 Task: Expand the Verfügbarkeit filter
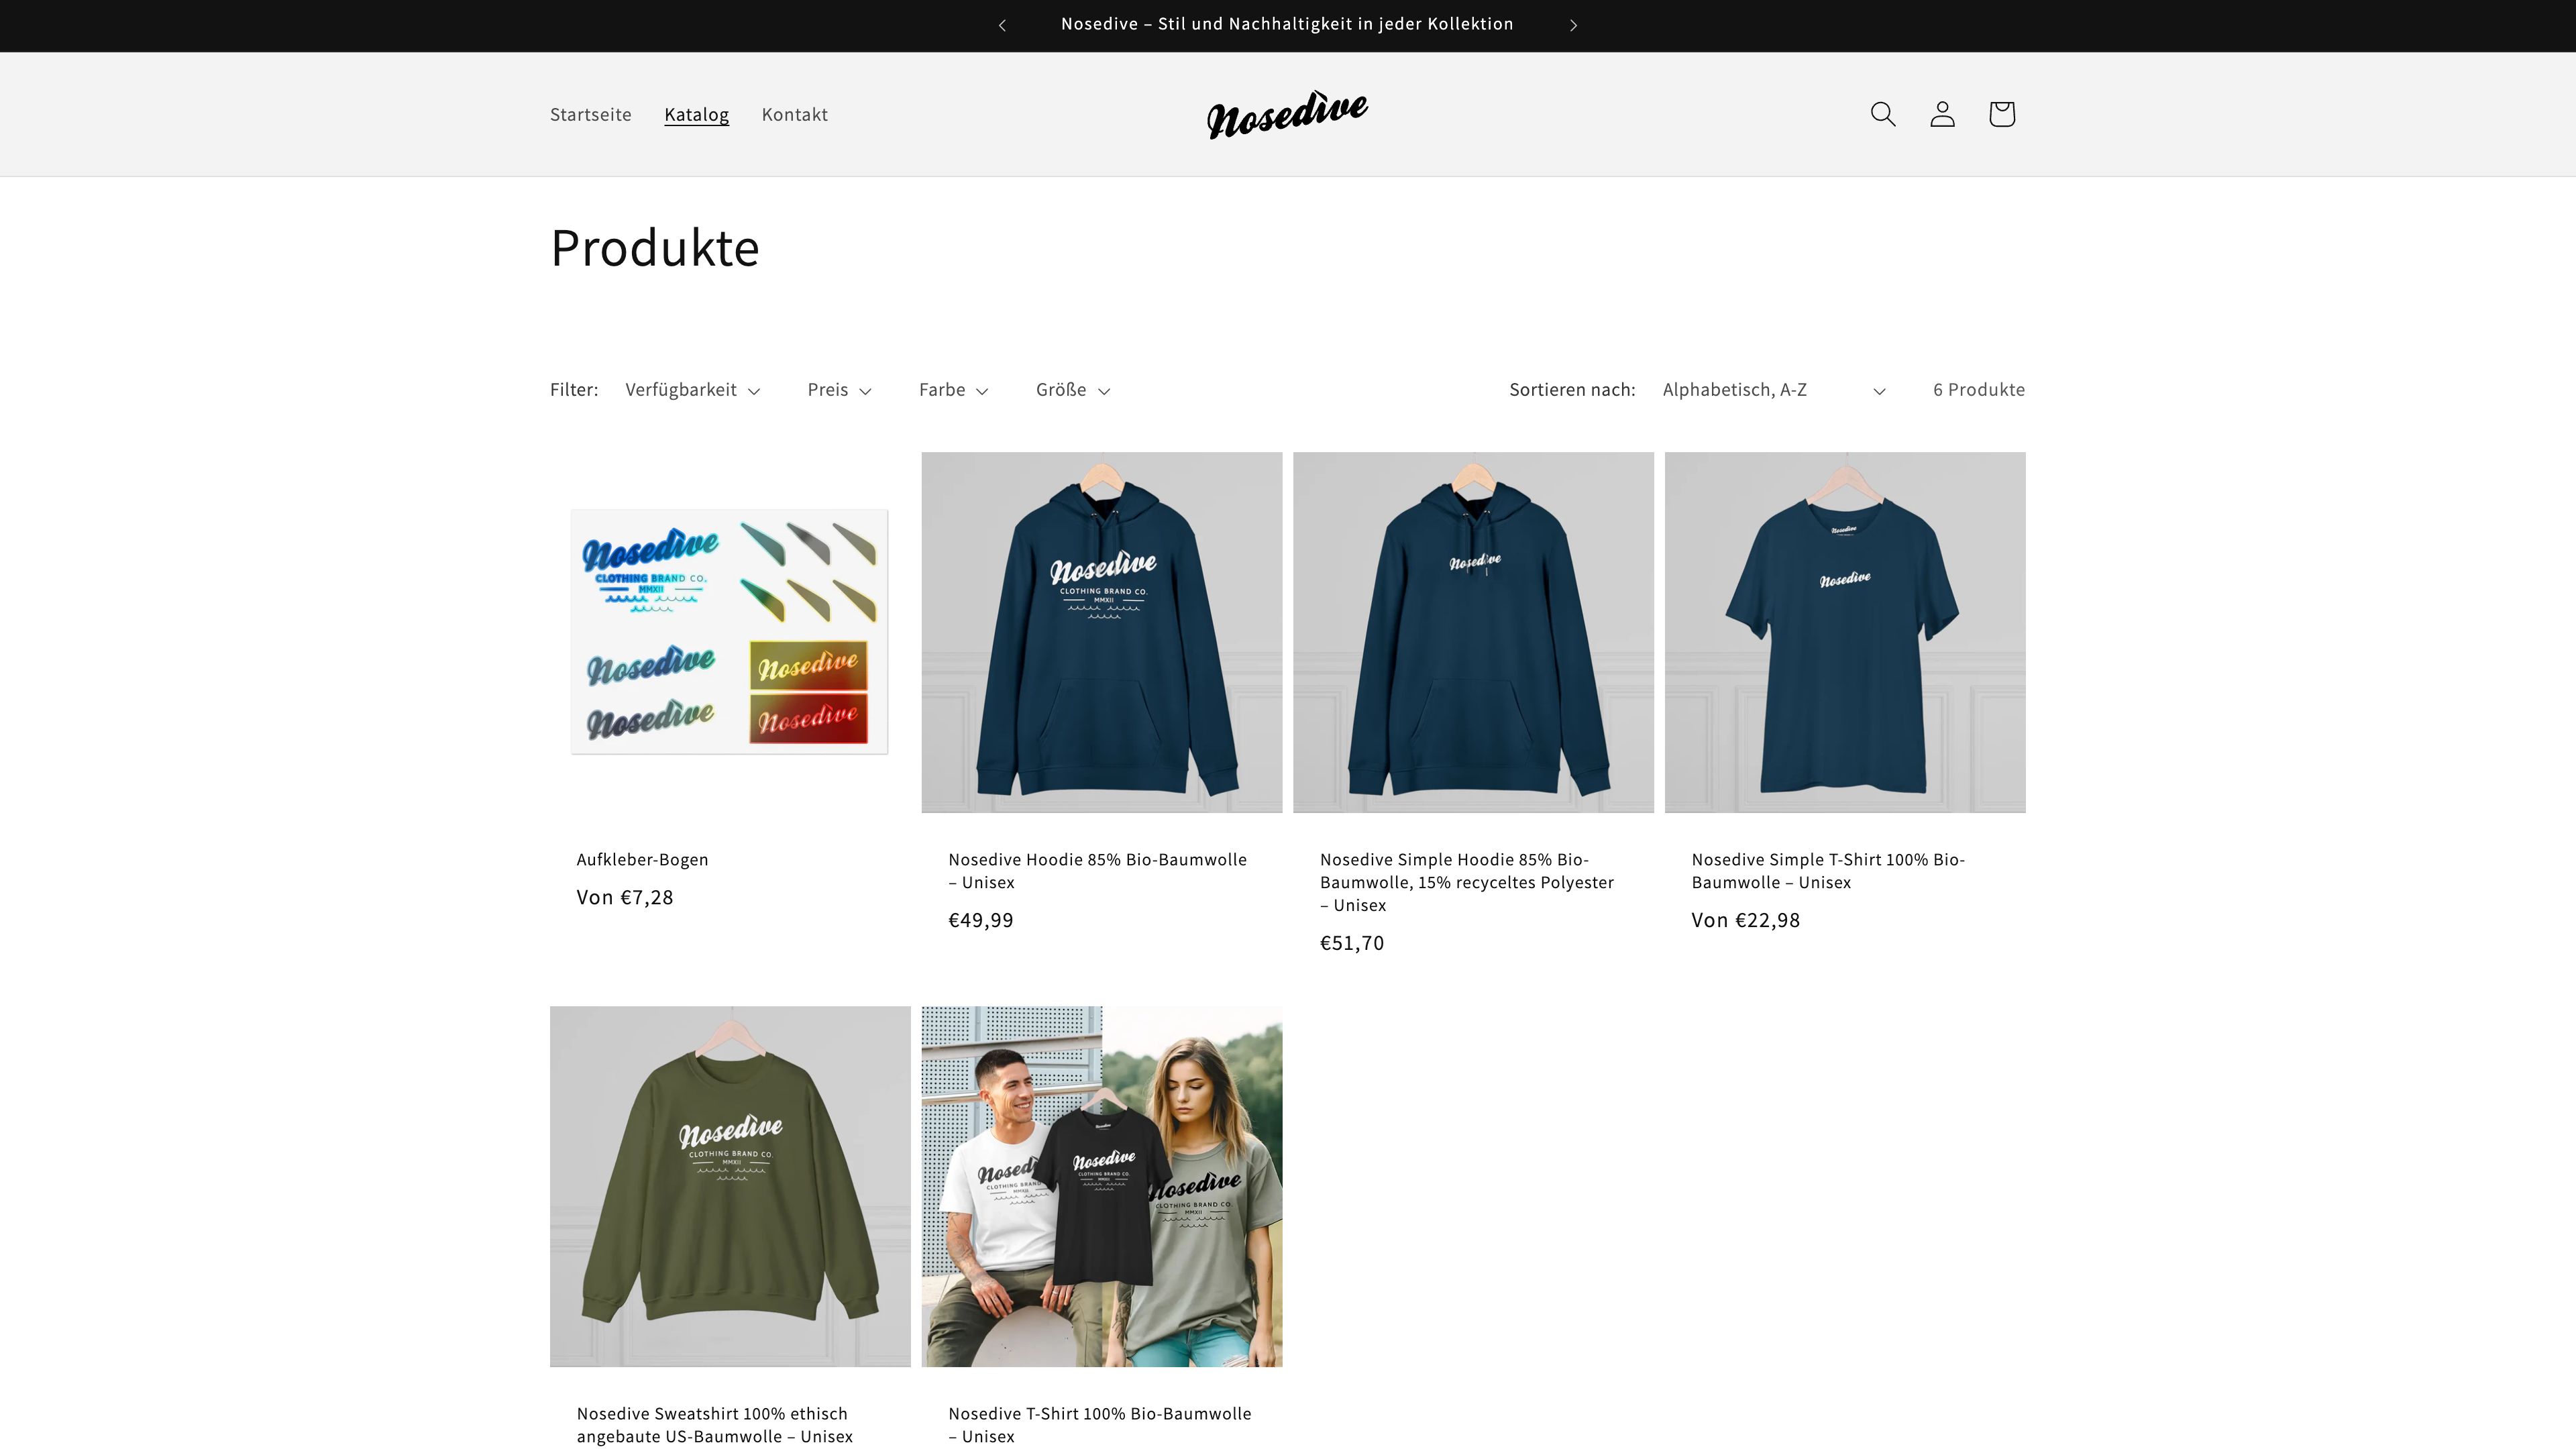pyautogui.click(x=692, y=390)
